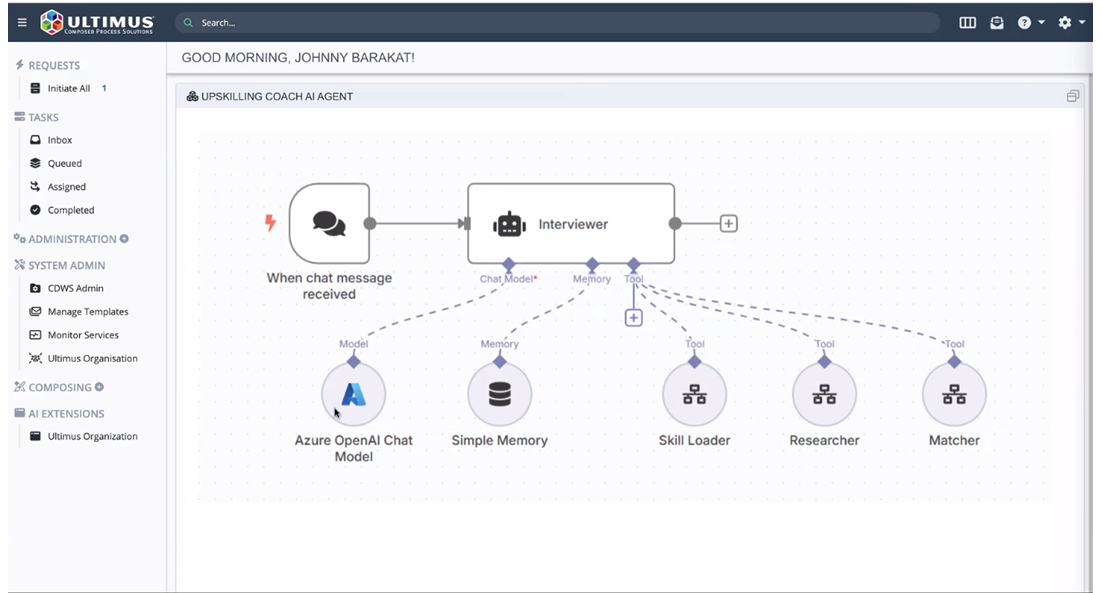Add a node after Interviewer output
The width and height of the screenshot is (1102, 593).
point(729,223)
